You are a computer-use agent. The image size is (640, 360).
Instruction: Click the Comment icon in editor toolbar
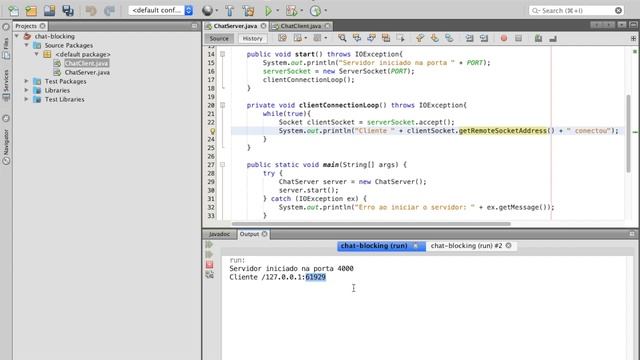(538, 38)
